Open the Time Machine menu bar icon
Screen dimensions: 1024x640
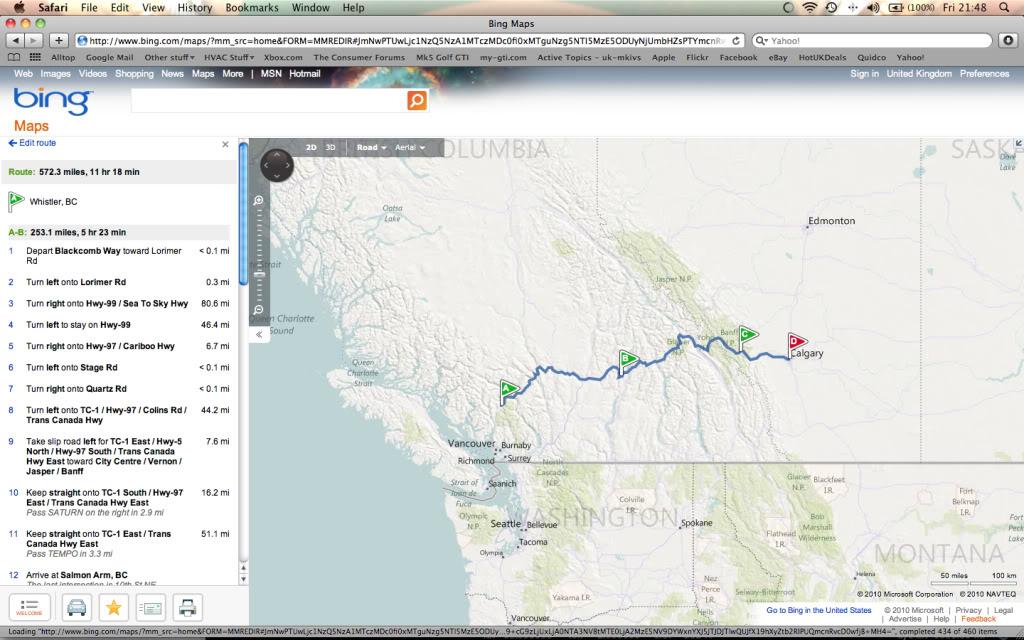pos(831,8)
